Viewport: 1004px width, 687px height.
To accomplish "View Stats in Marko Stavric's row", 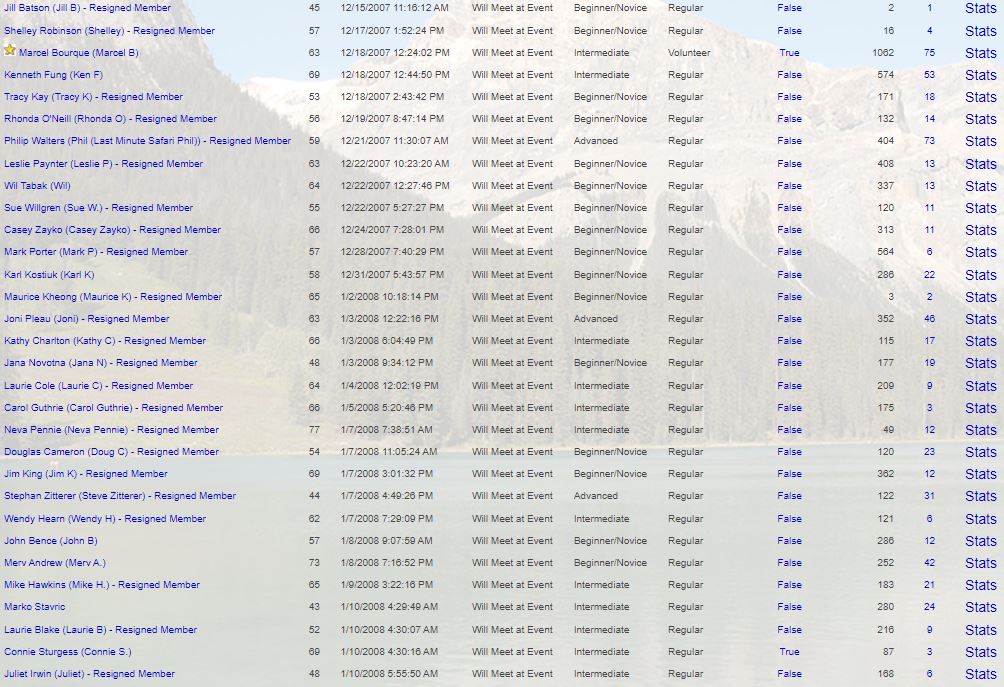I will pyautogui.click(x=980, y=607).
